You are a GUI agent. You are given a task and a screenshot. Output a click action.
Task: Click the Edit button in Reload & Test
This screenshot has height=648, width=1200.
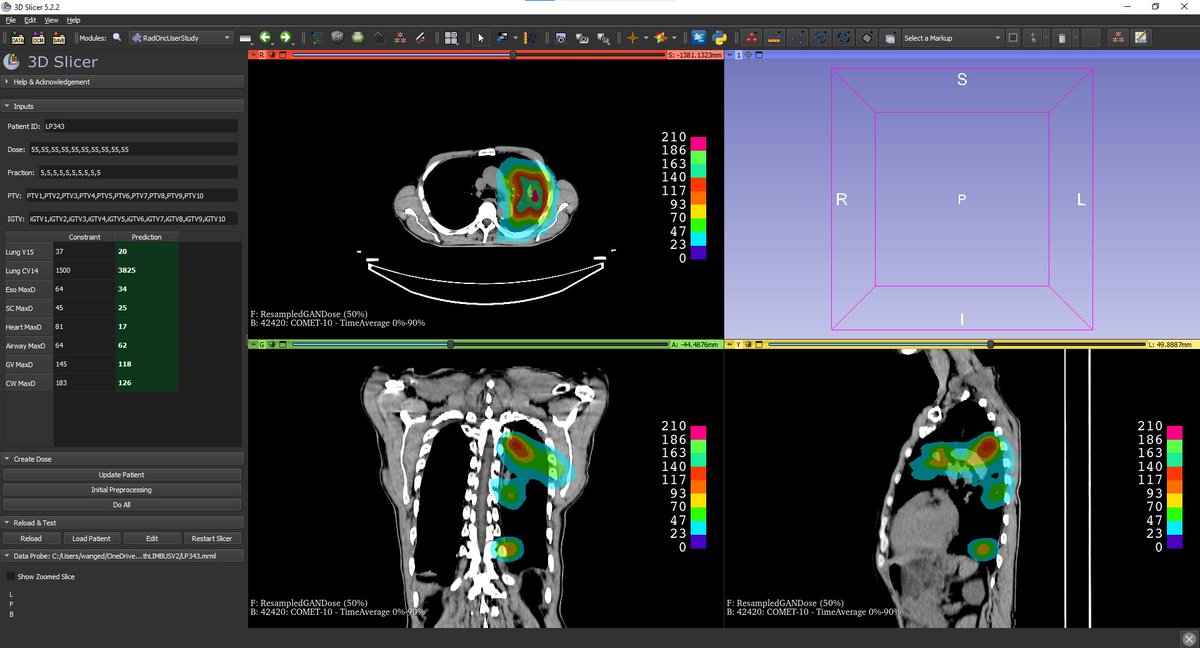[x=152, y=538]
